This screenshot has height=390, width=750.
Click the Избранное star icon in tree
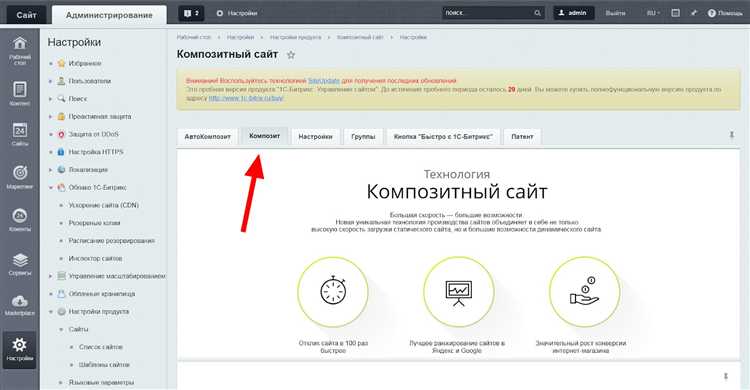[x=61, y=63]
